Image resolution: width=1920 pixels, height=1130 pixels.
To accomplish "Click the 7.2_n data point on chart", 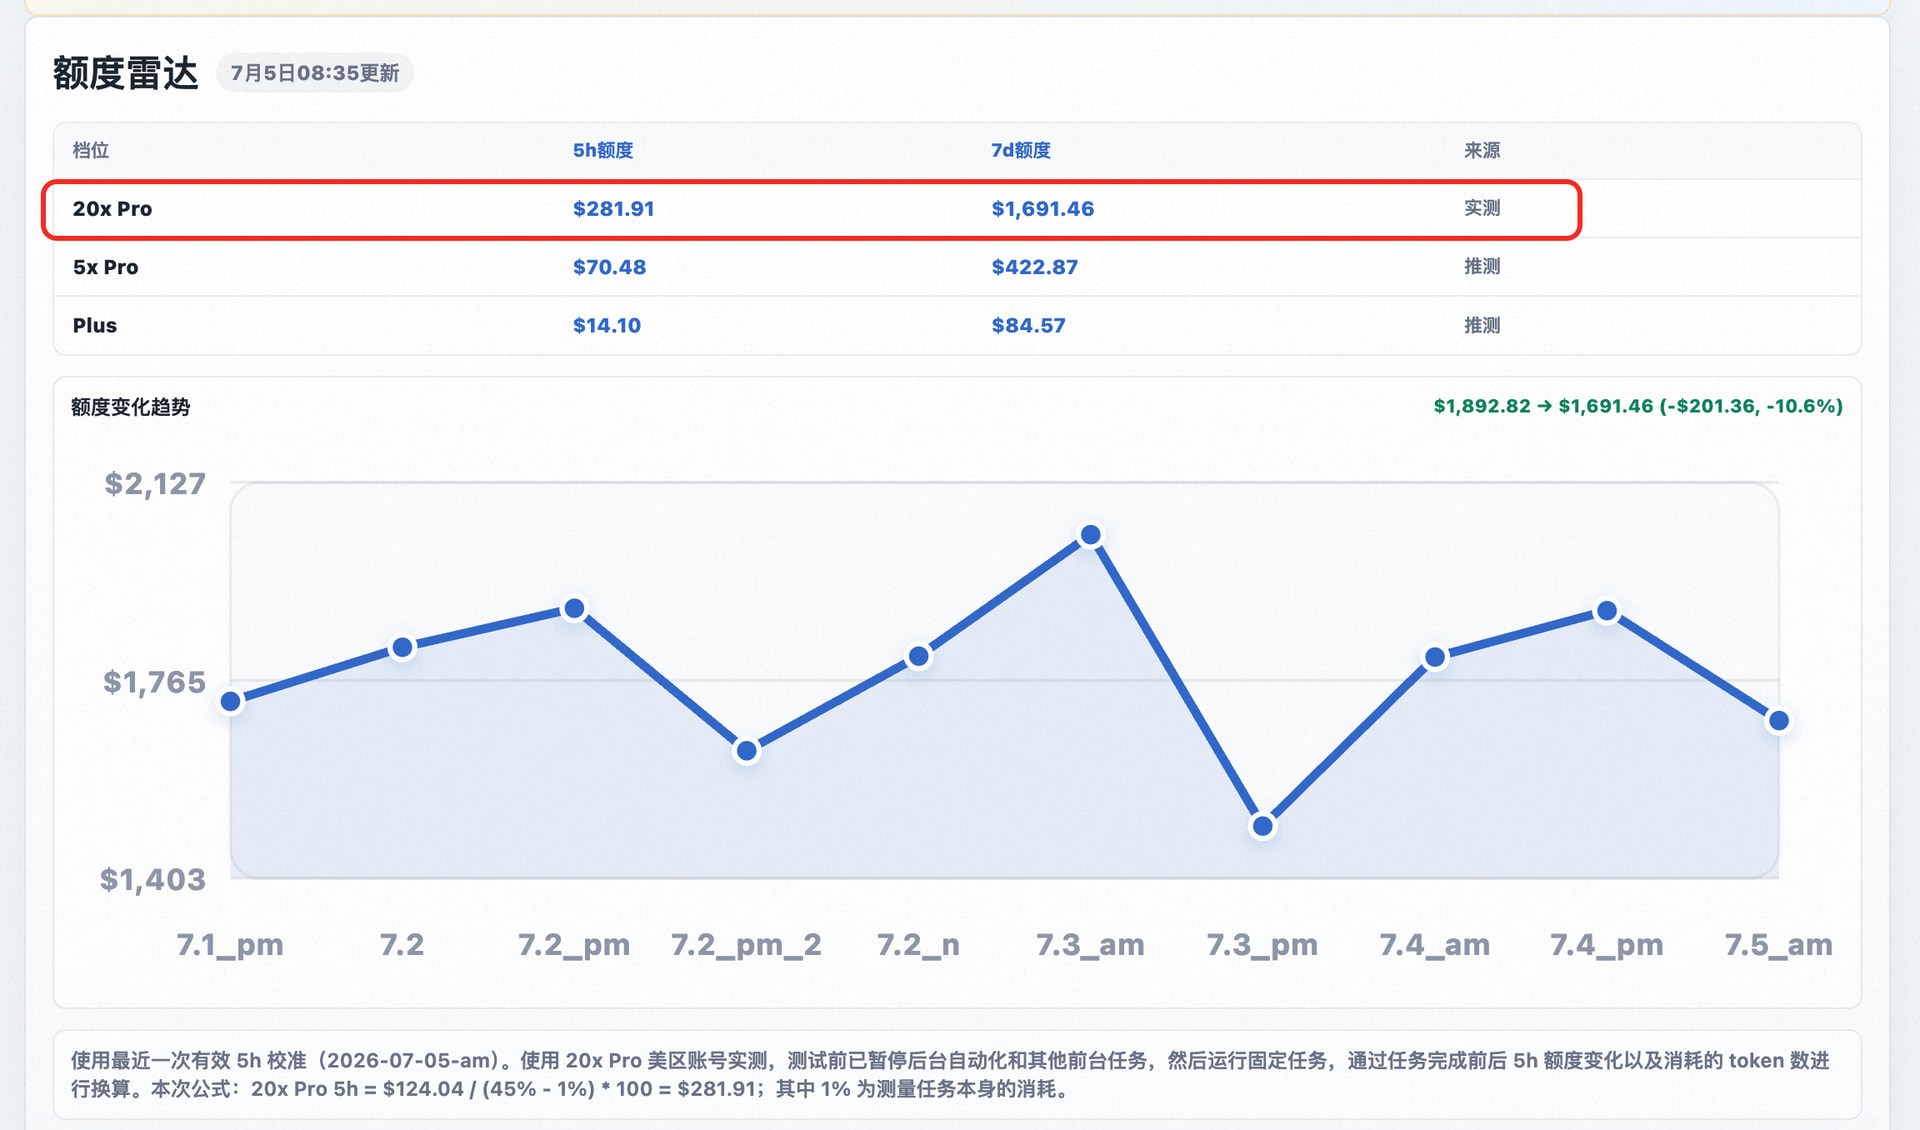I will [x=919, y=657].
